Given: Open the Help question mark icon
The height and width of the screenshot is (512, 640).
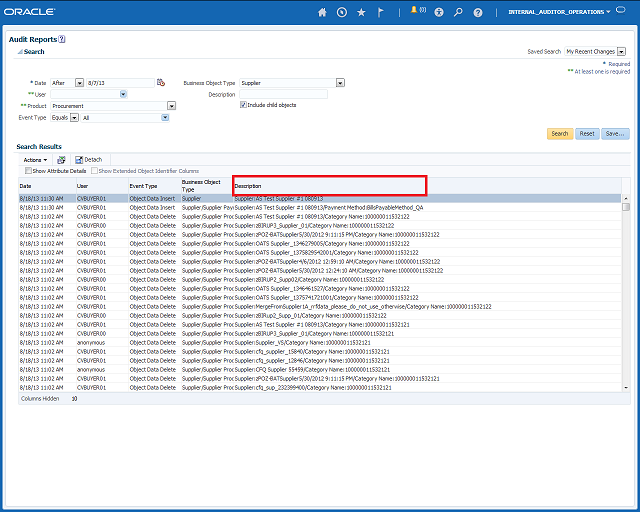Looking at the screenshot, I should click(478, 13).
